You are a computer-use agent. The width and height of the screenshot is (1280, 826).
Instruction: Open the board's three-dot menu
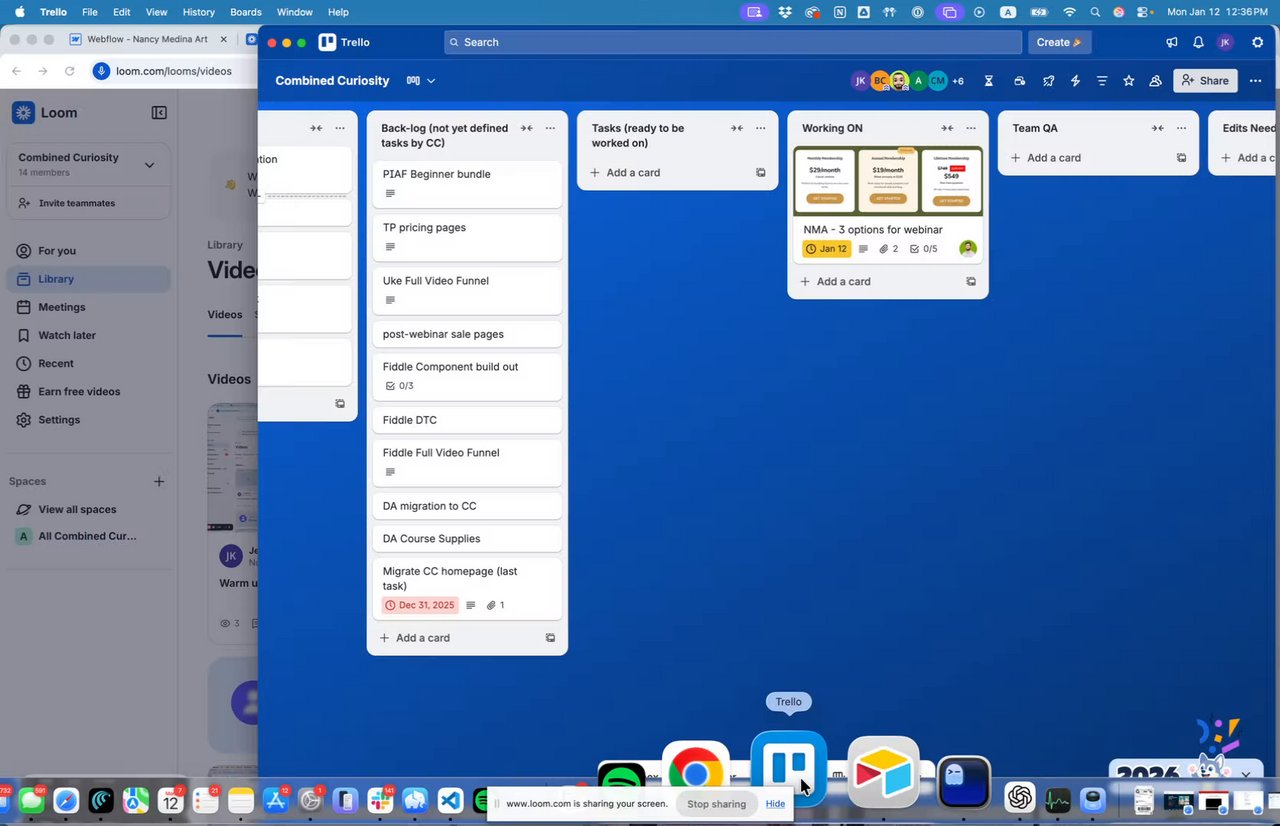click(1256, 81)
